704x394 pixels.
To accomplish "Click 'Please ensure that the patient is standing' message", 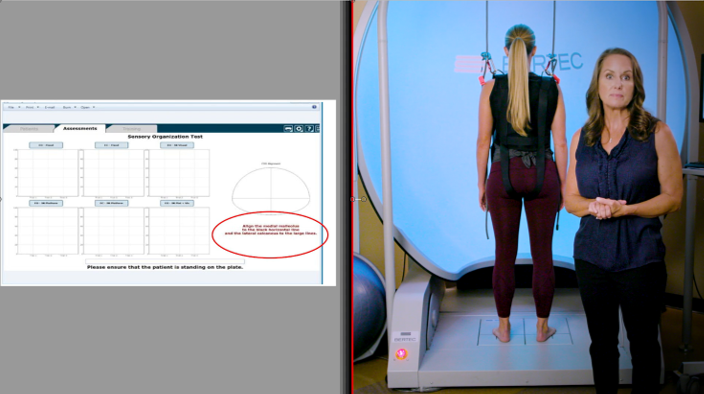I will pyautogui.click(x=165, y=267).
